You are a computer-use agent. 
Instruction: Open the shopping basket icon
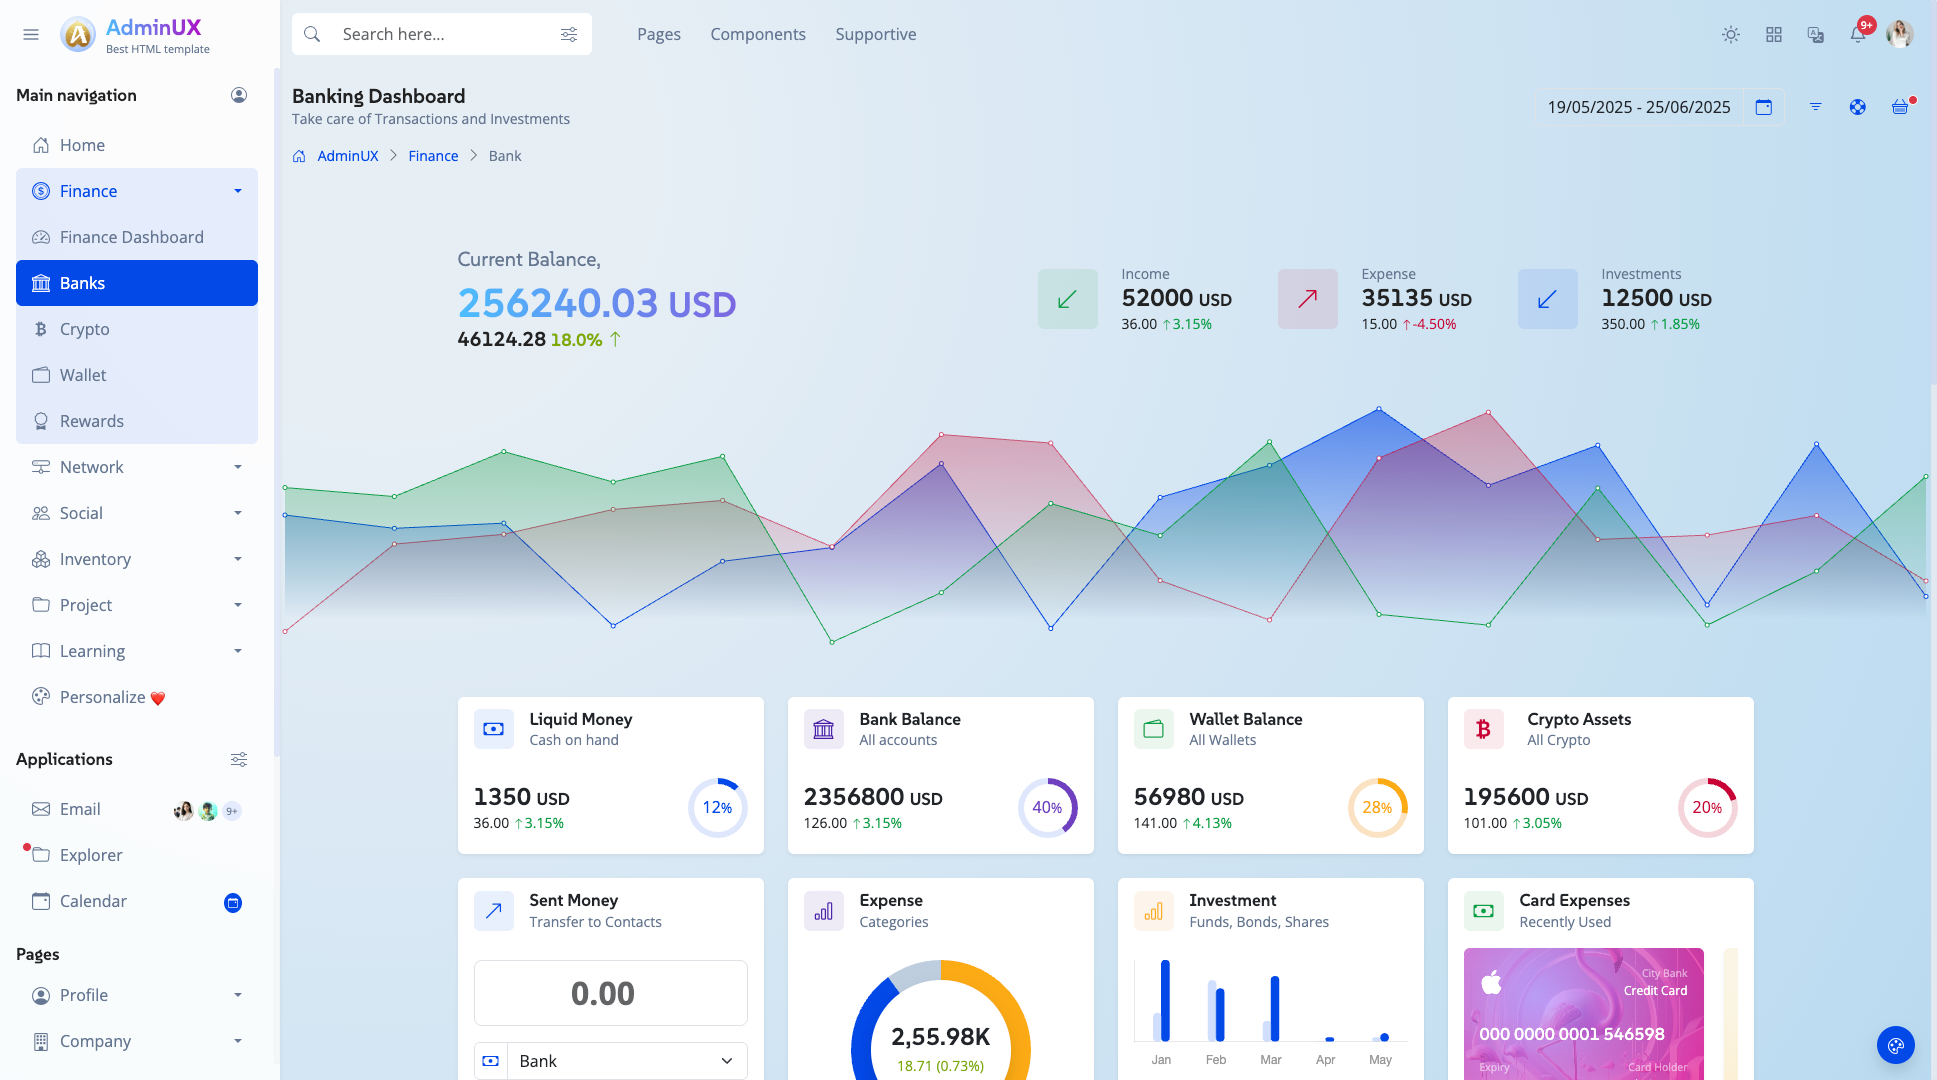coord(1900,107)
